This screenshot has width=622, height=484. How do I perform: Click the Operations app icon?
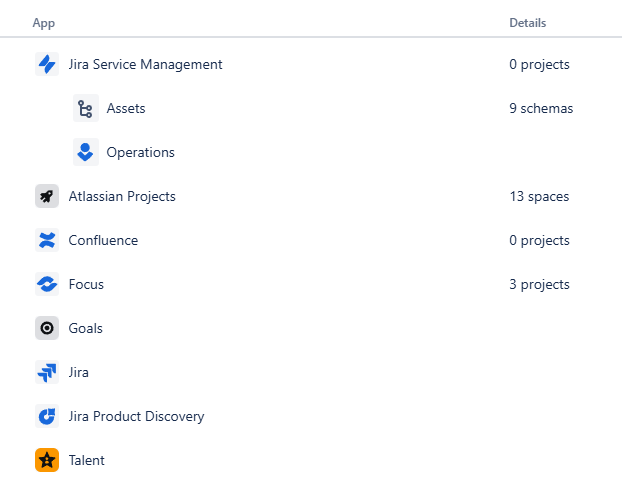[86, 152]
